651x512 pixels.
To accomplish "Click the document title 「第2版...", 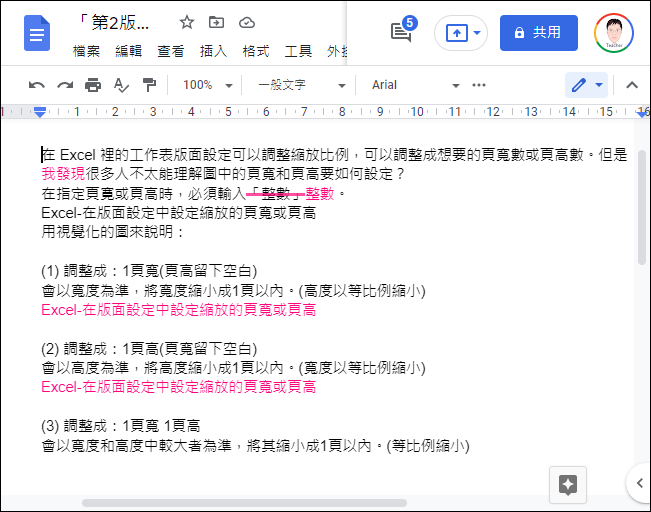I will pos(113,23).
